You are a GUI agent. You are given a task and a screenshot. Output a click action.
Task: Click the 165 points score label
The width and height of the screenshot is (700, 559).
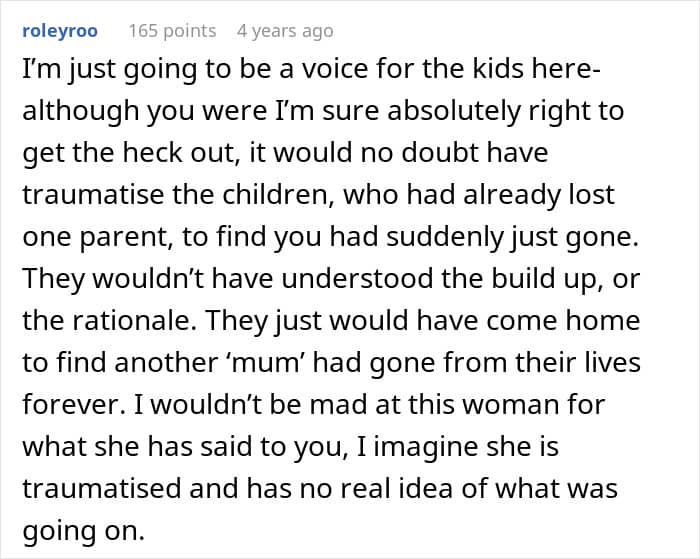[172, 31]
